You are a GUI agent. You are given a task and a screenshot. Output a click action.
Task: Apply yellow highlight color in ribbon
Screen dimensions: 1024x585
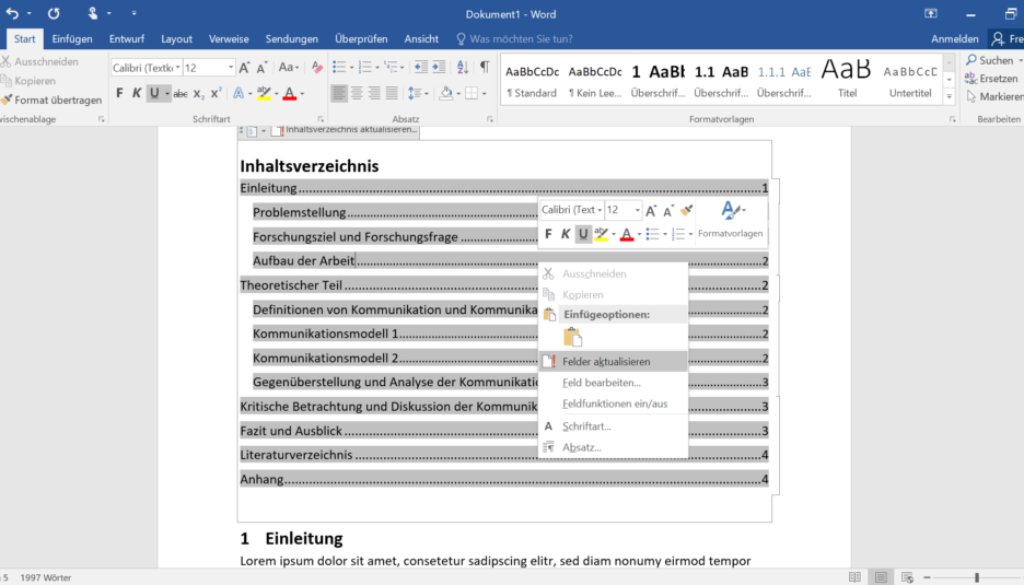point(263,93)
